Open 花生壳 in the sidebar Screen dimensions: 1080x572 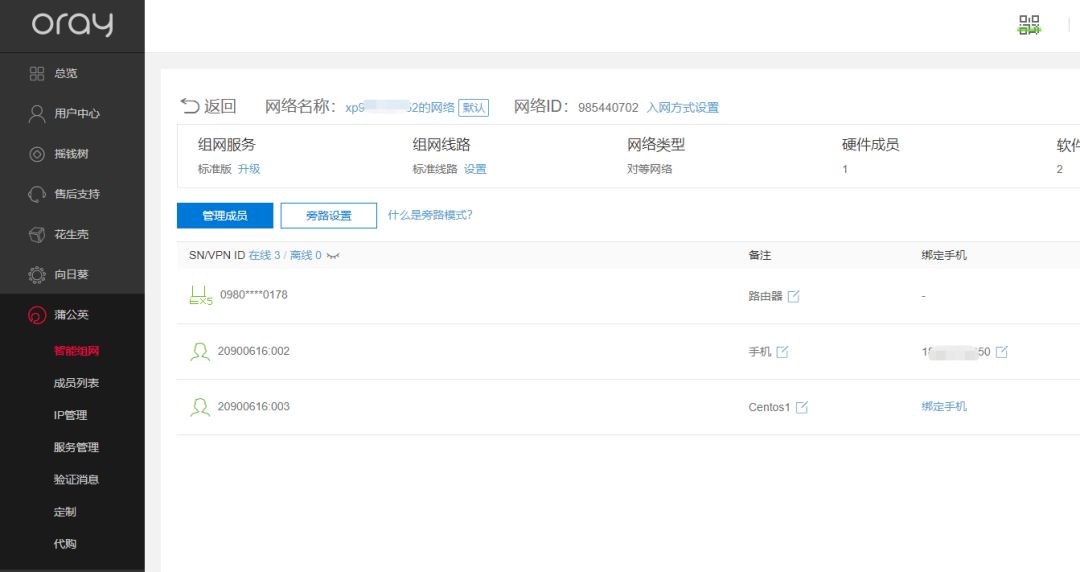coord(72,234)
